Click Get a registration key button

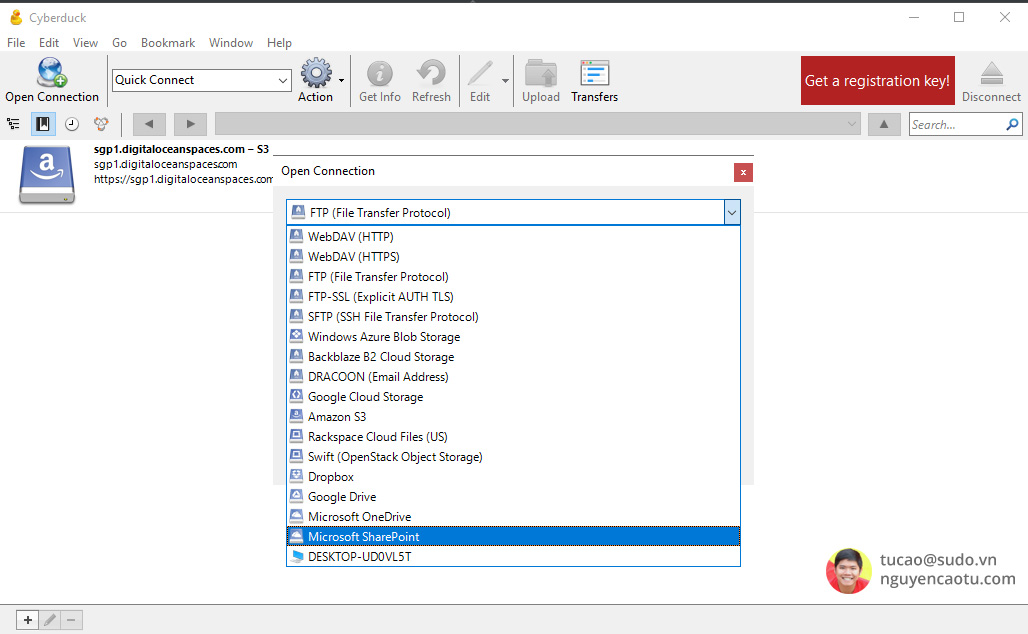(877, 80)
